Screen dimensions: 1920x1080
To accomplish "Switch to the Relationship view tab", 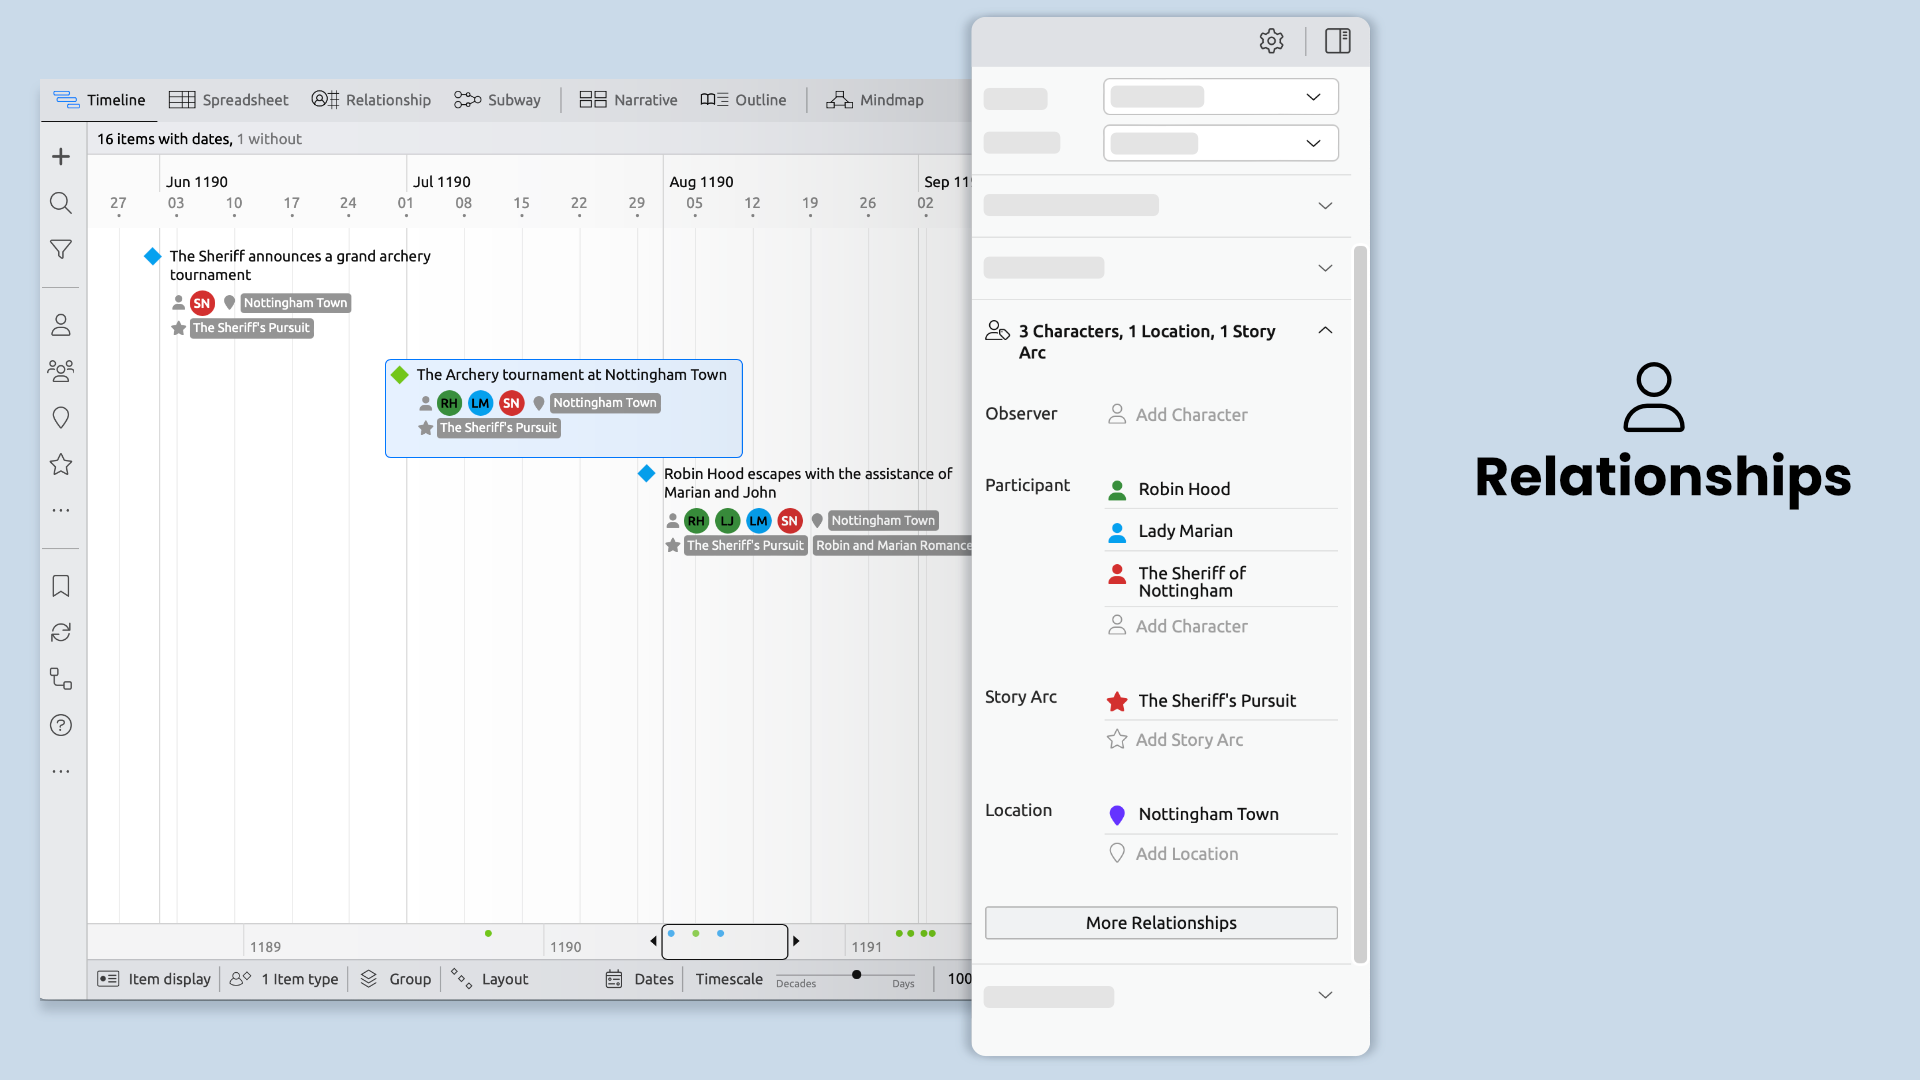I will coord(371,100).
